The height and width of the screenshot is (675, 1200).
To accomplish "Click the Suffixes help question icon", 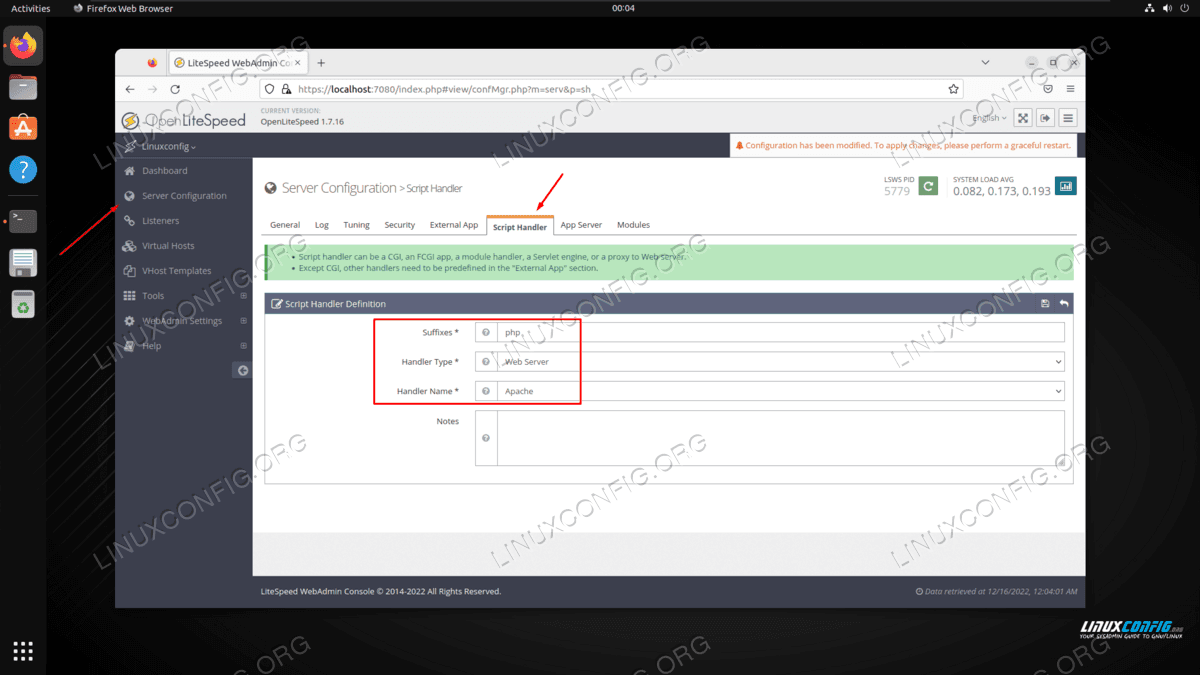I will (486, 332).
